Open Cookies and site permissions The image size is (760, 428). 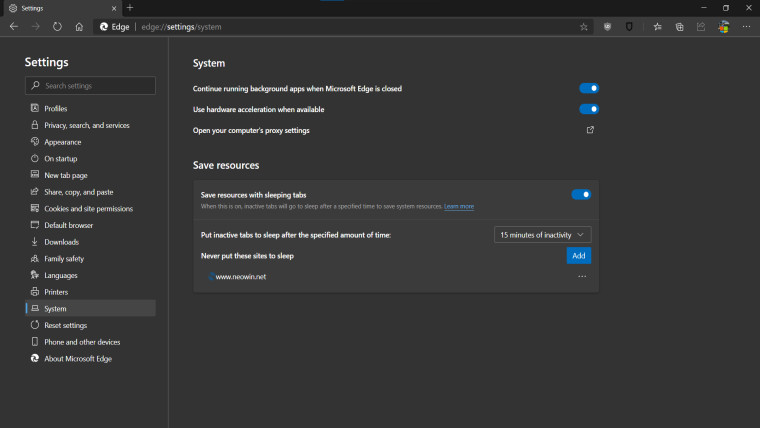90,208
